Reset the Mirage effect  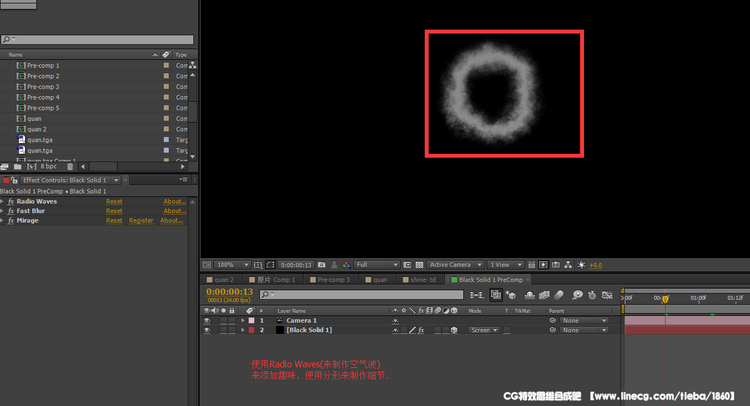(x=114, y=220)
